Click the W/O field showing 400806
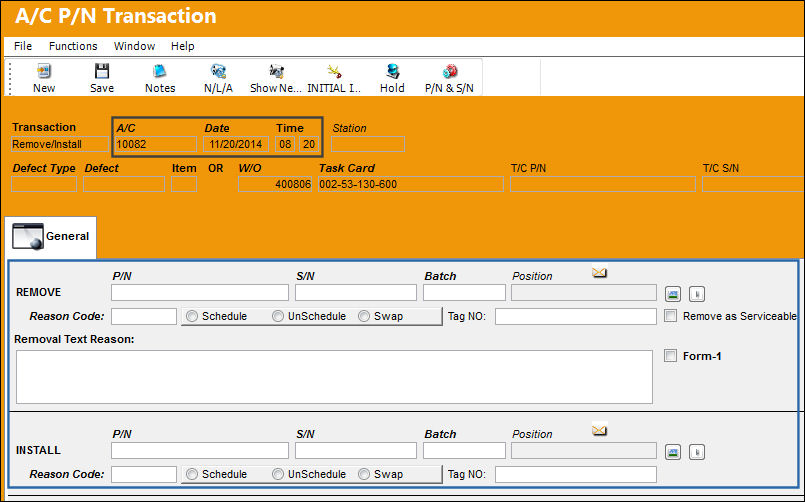Viewport: 805px width, 502px height. (275, 184)
